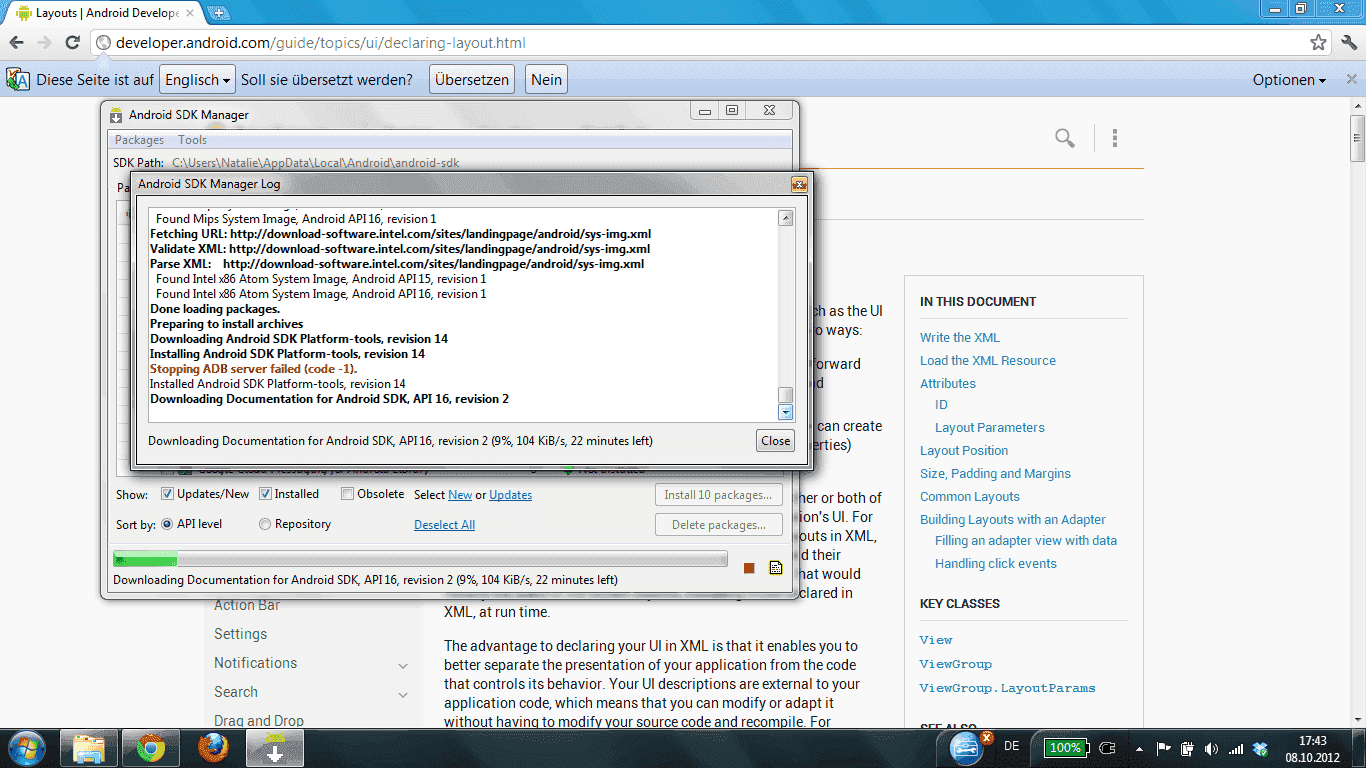Select the Repository sort option

pos(265,524)
